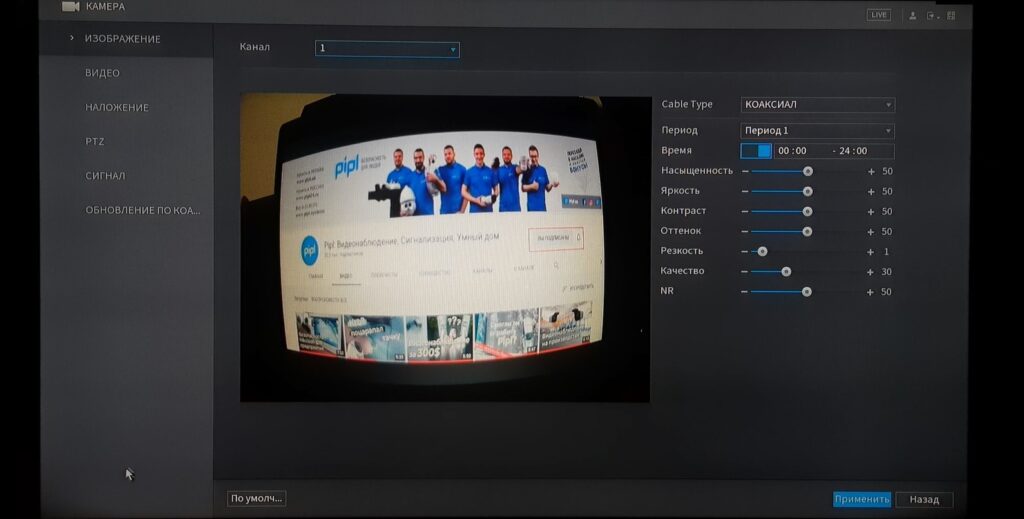Toggle the Время period switch

click(x=756, y=151)
